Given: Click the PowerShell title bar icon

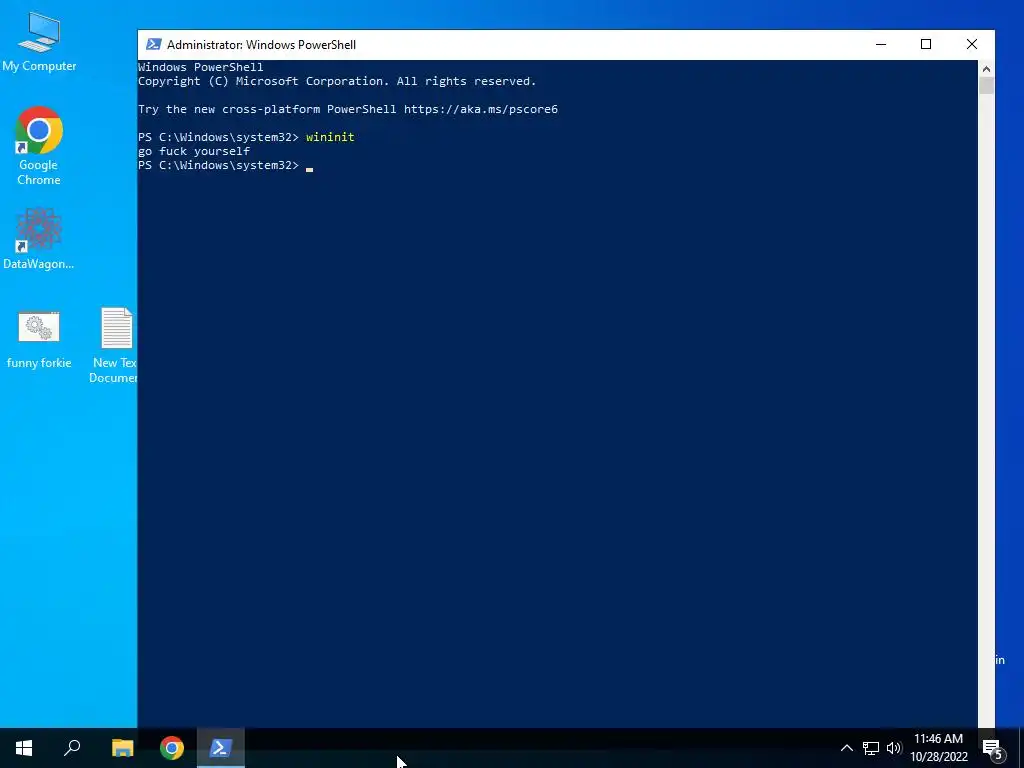Looking at the screenshot, I should 153,44.
